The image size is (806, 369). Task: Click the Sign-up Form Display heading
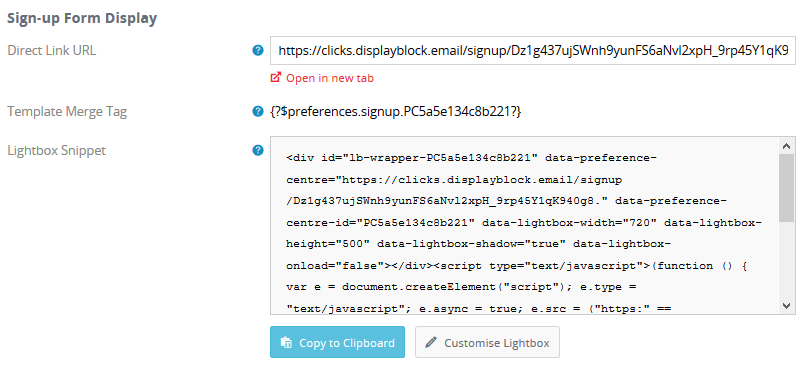82,19
